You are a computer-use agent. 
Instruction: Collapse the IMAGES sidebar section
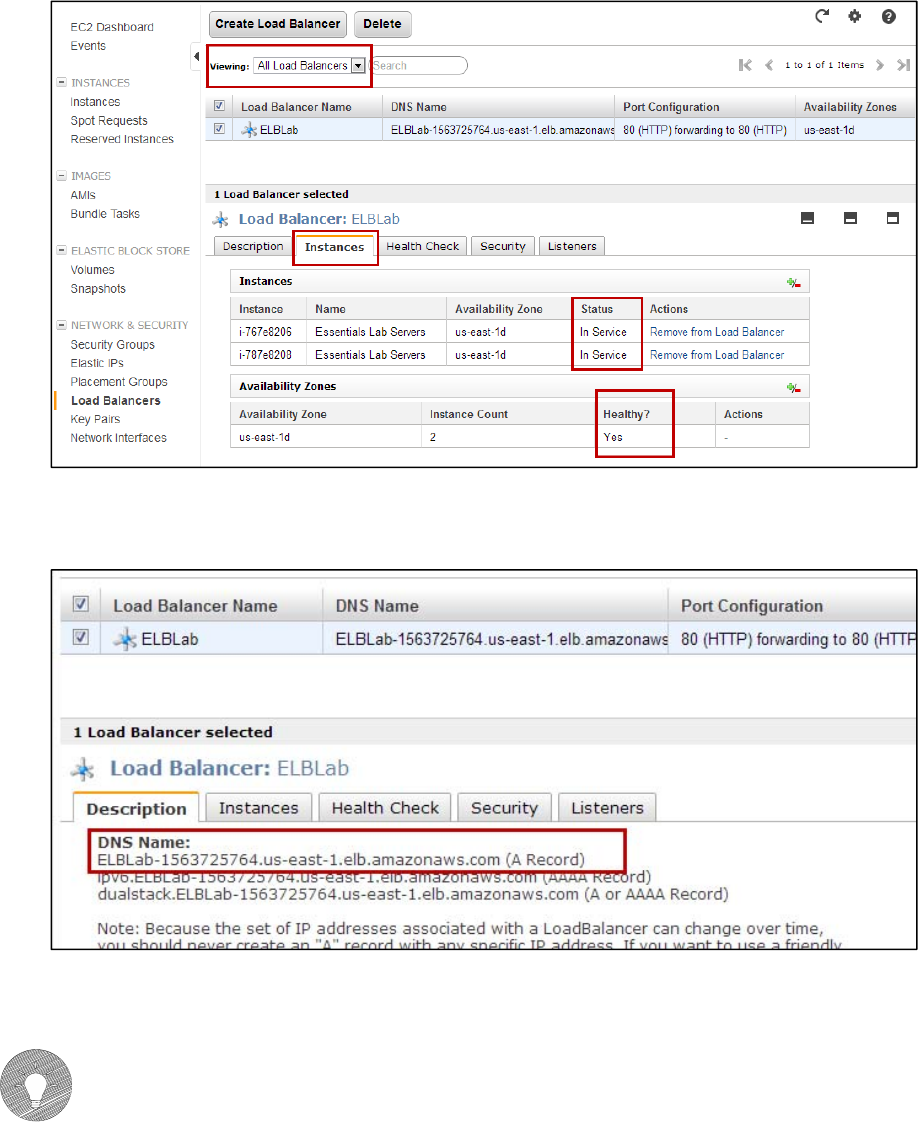(x=62, y=175)
